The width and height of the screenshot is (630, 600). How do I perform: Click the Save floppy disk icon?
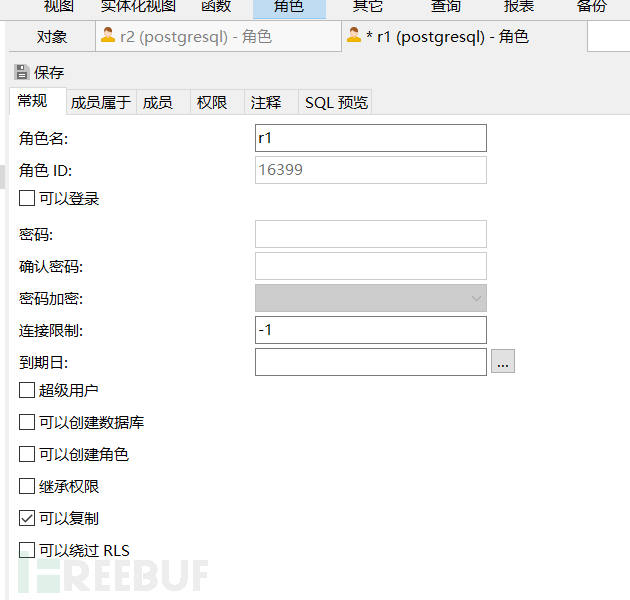(22, 72)
